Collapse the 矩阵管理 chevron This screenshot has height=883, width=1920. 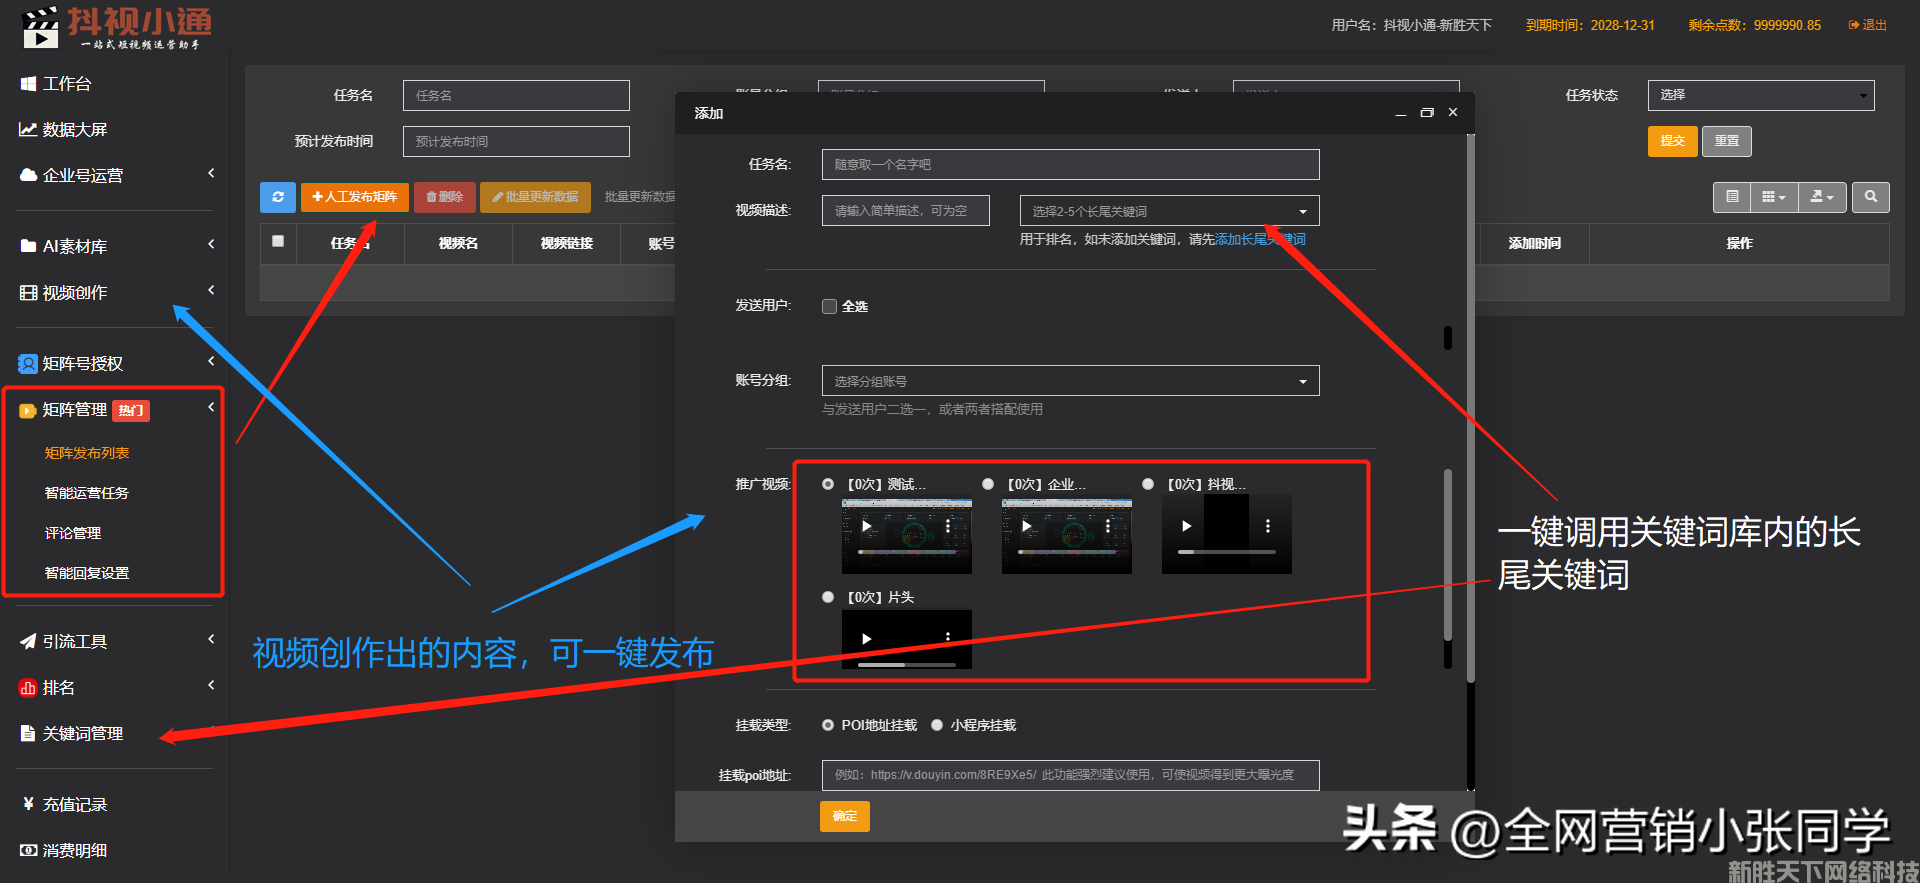coord(211,407)
